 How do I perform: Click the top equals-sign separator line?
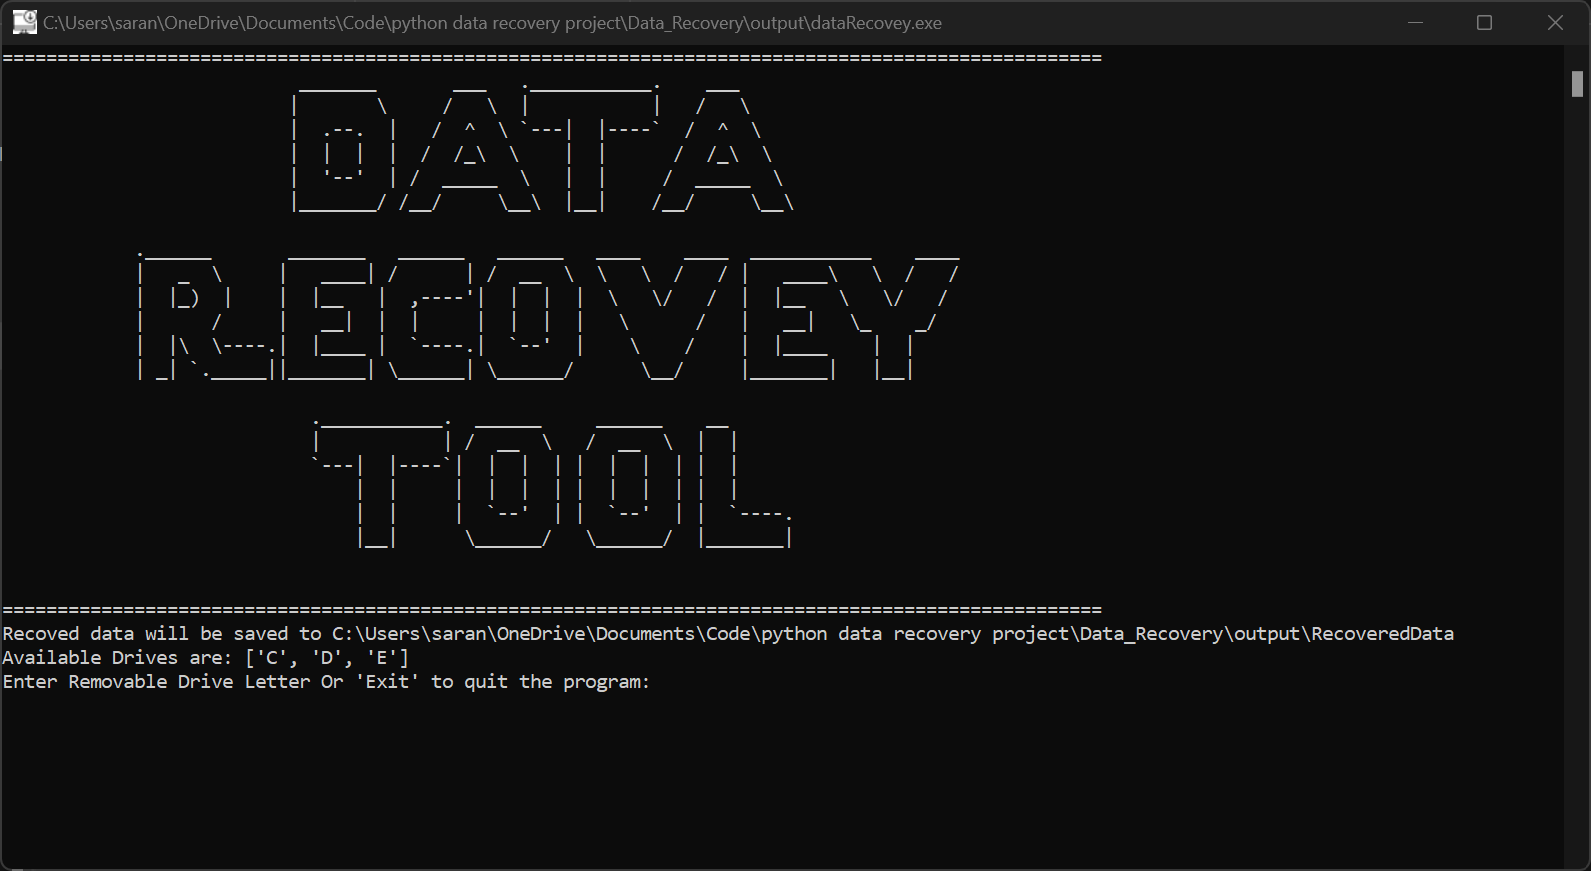point(551,58)
